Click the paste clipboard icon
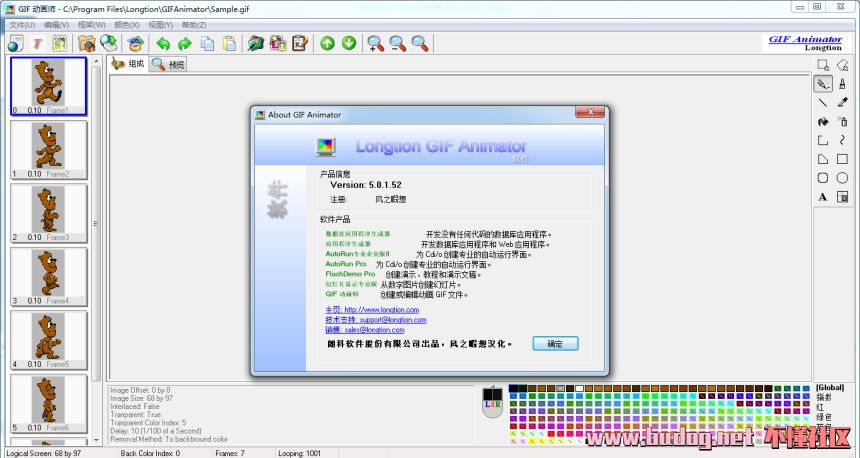 [230, 43]
